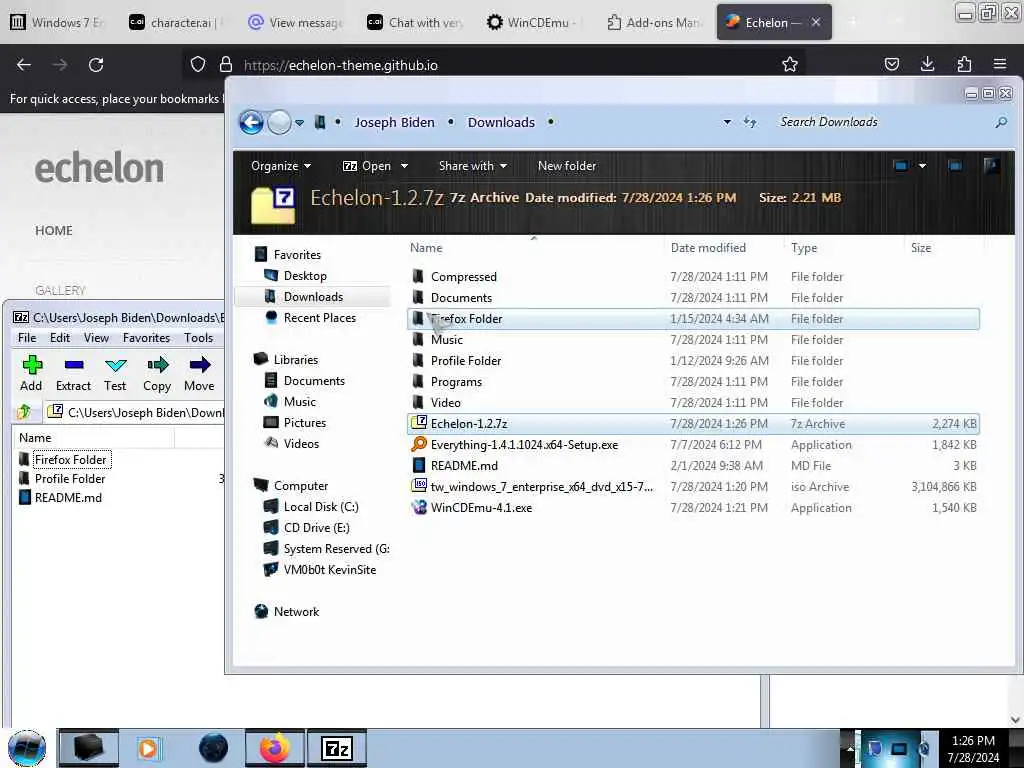Reload the Firefox page
1024x768 pixels.
[x=96, y=65]
